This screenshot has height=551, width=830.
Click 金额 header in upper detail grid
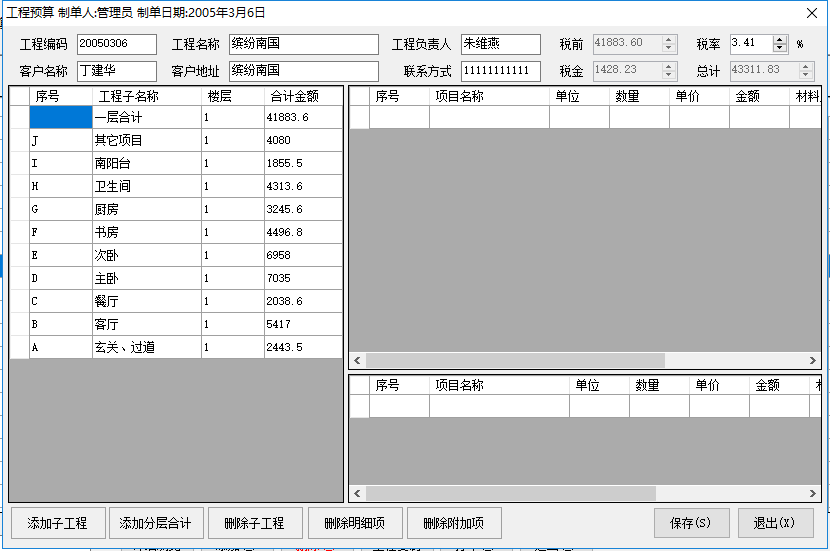pos(759,96)
